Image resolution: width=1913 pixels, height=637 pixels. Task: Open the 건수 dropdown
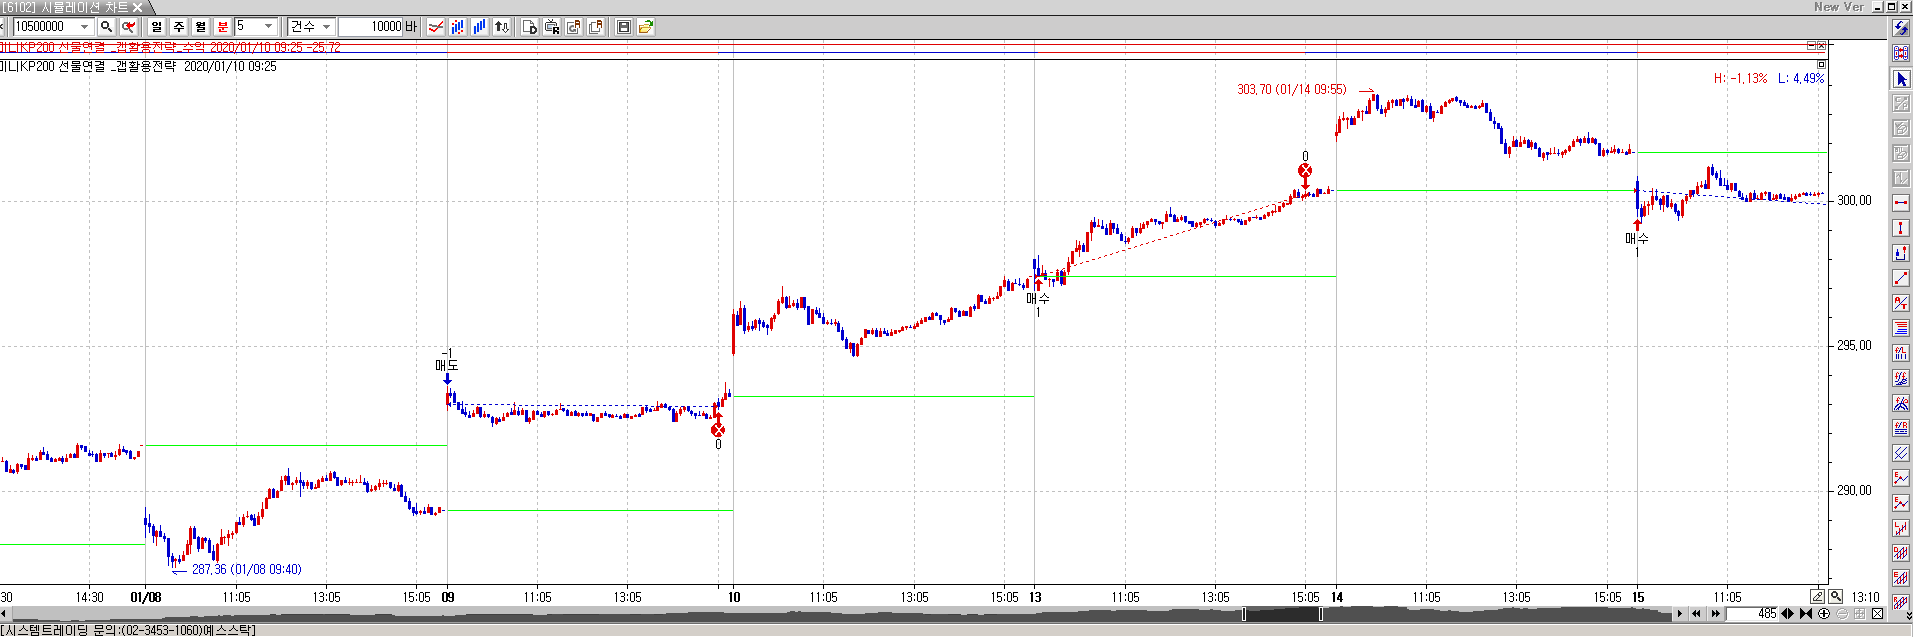[326, 27]
